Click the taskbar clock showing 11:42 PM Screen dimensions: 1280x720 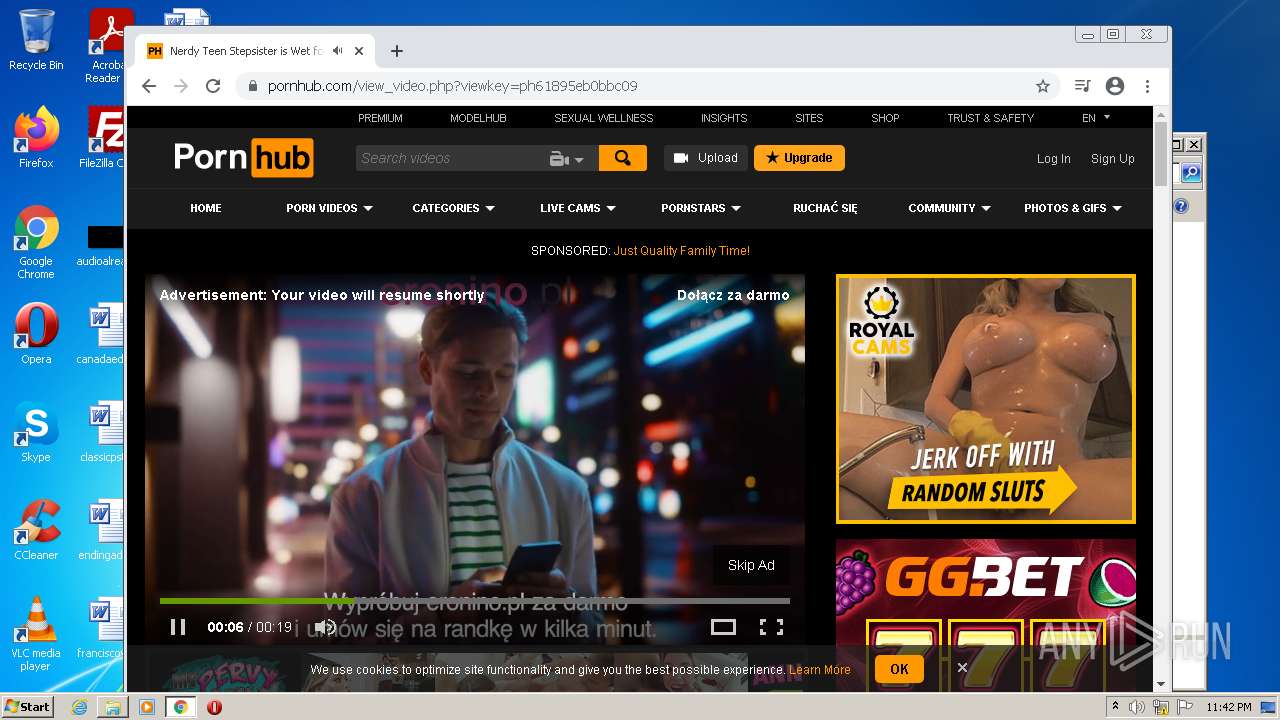point(1229,707)
